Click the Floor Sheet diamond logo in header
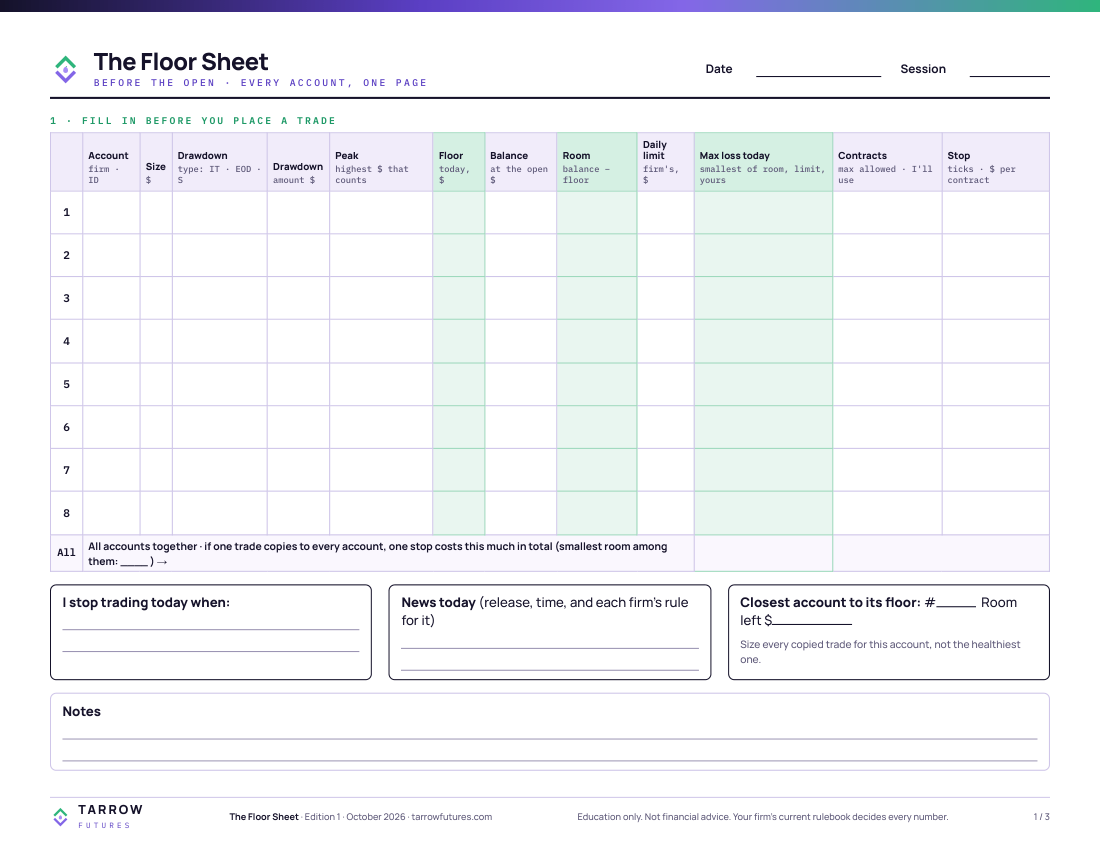 click(x=65, y=69)
